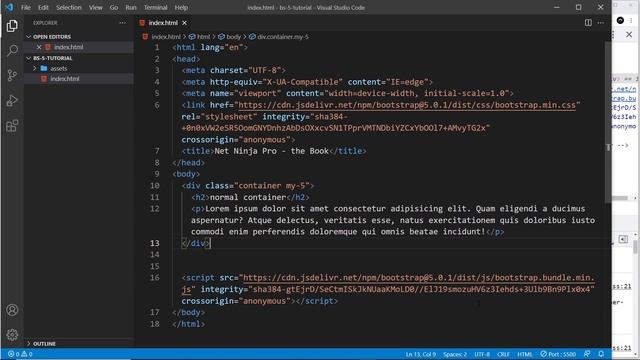Screen dimensions: 640x360
Task: Open the Run menu
Action: (x=131, y=7)
